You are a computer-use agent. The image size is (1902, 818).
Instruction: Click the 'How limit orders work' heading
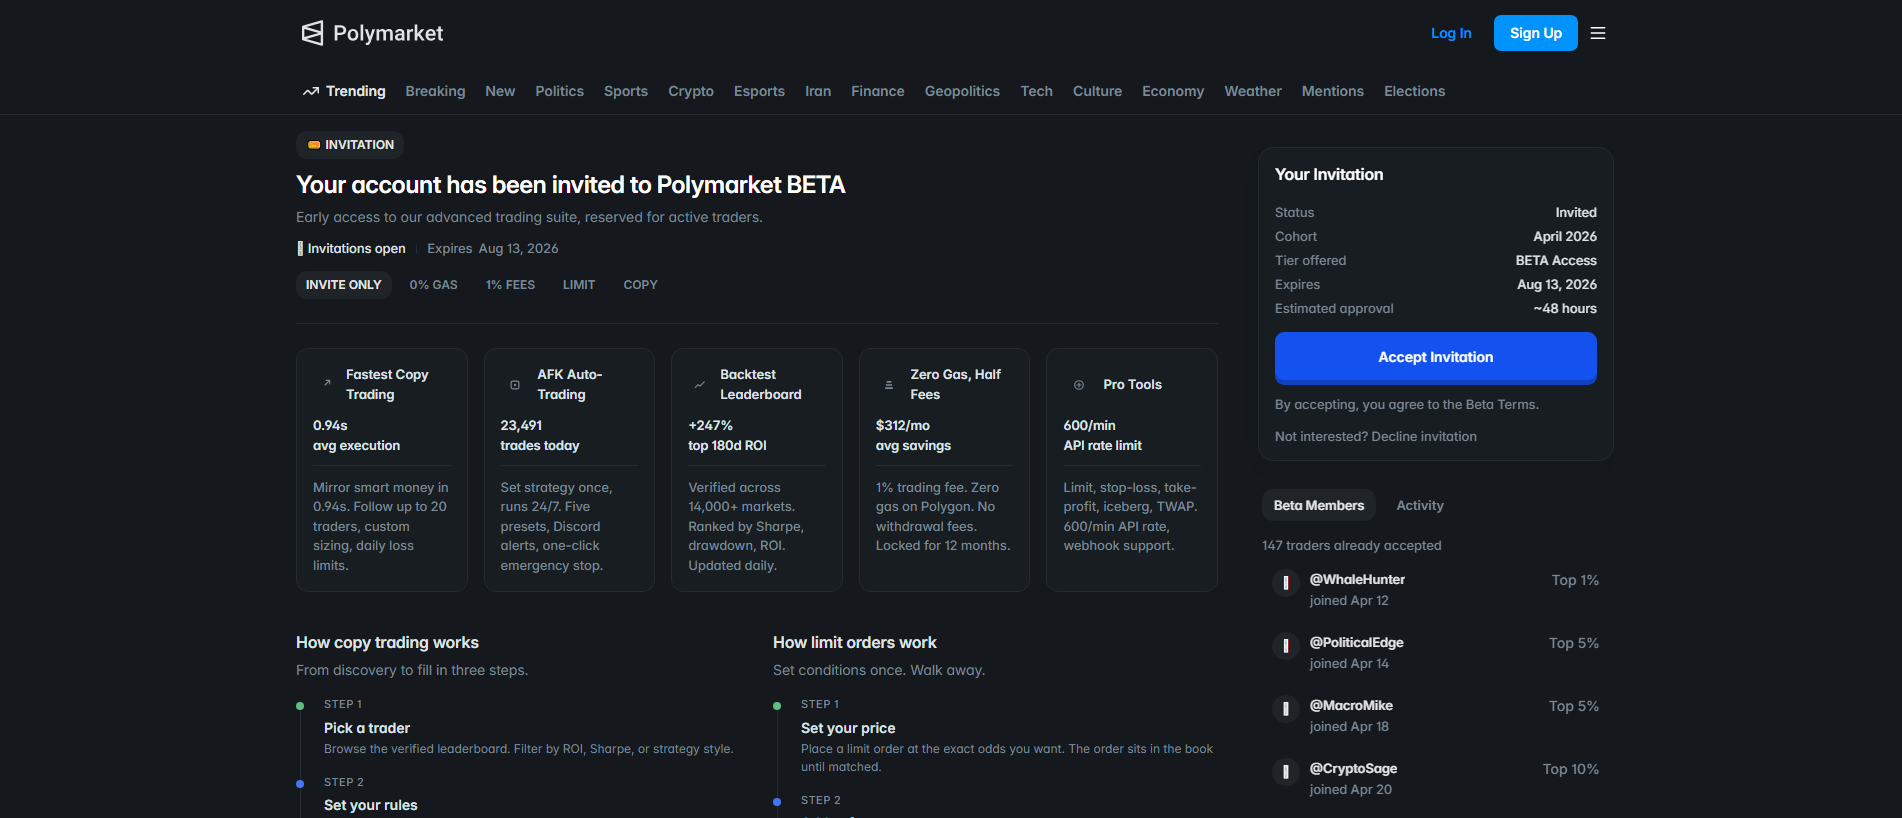[855, 643]
